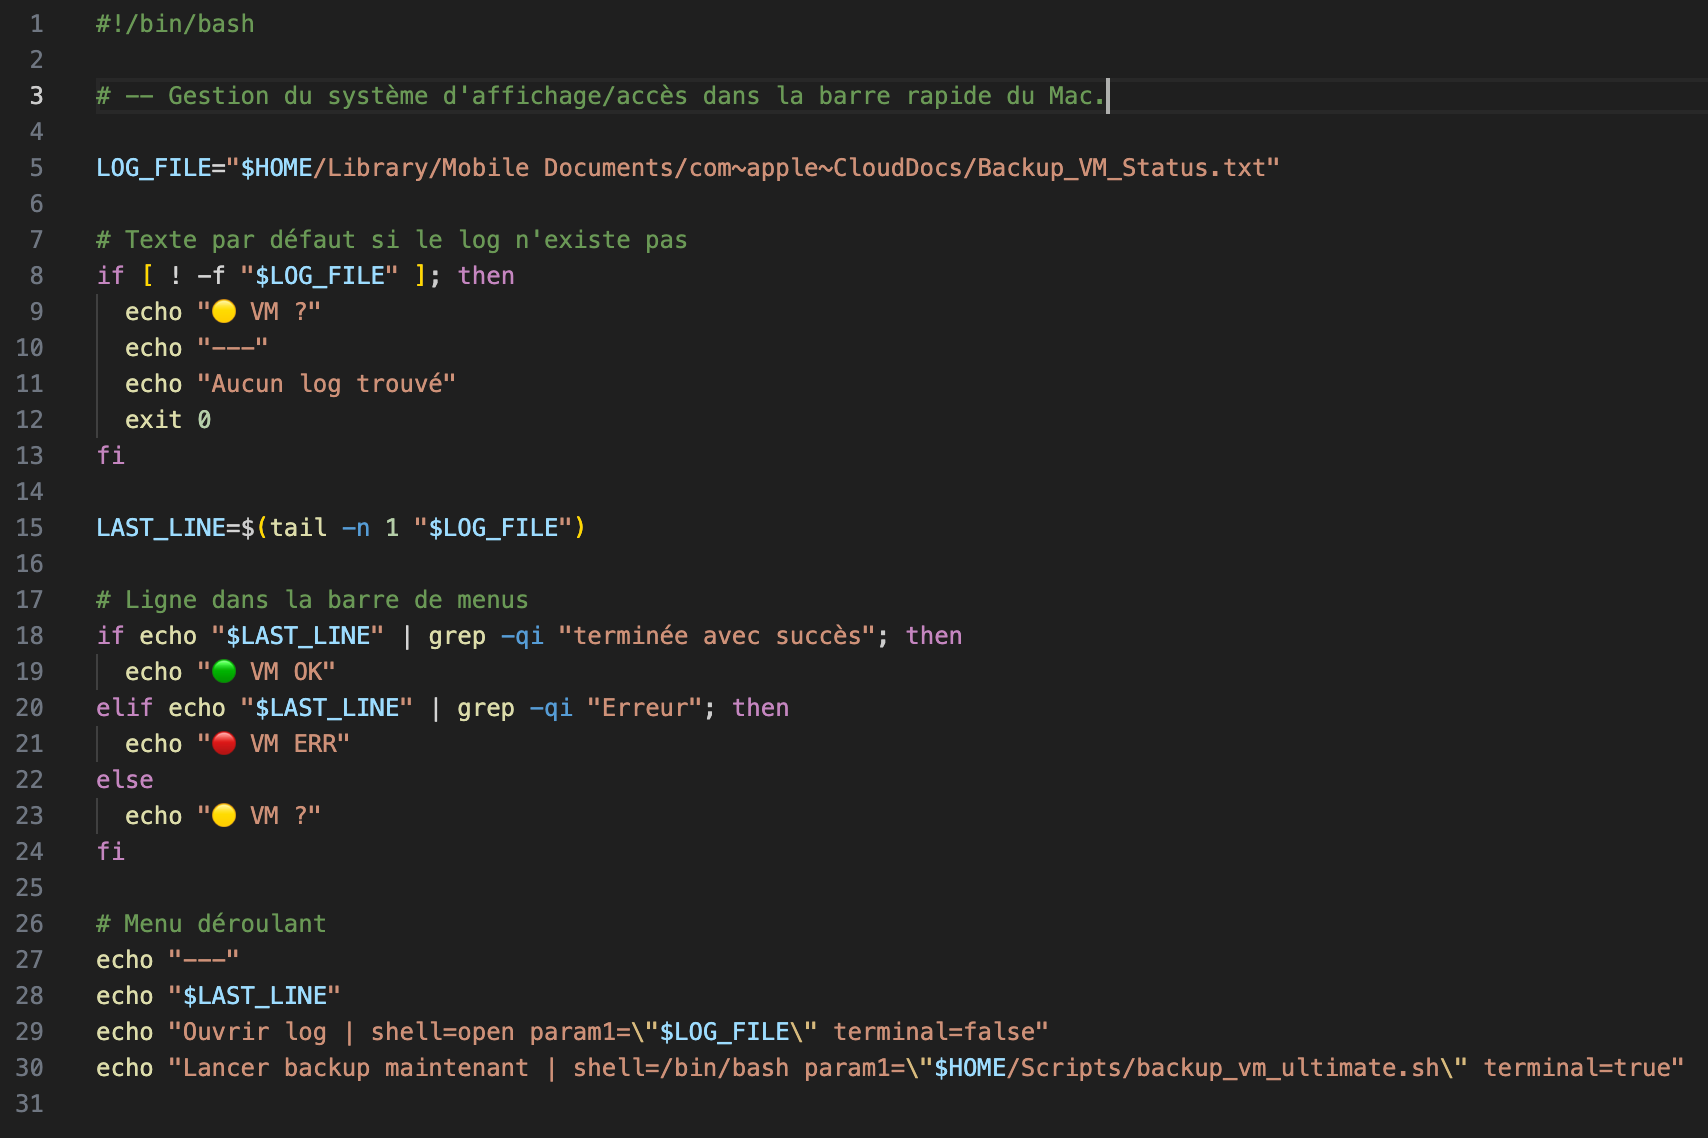Click the yellow circle emoji on line 23

pyautogui.click(x=224, y=815)
